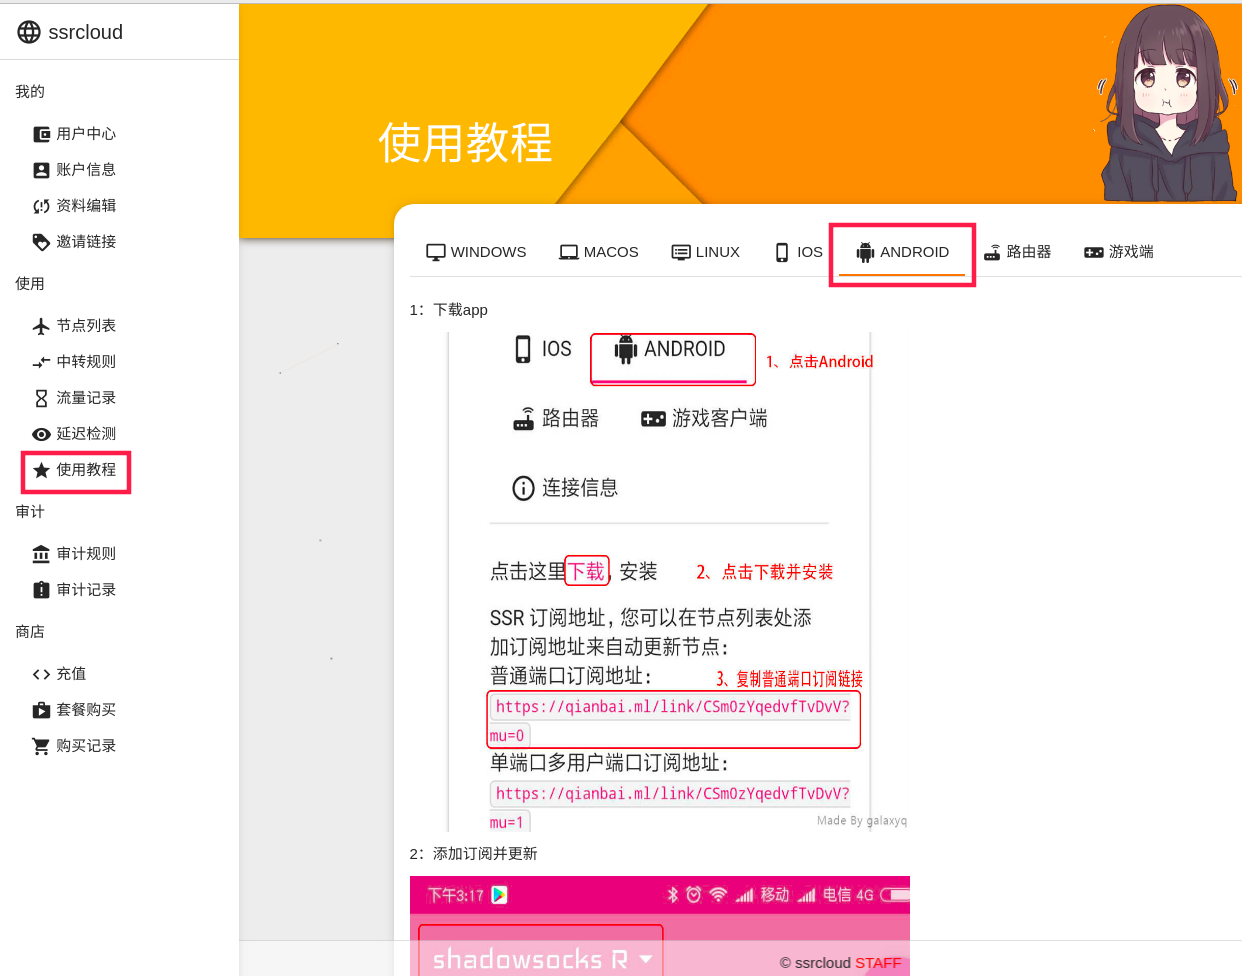The width and height of the screenshot is (1242, 976).
Task: Open the 游戏端 game client tab
Action: tap(1118, 252)
